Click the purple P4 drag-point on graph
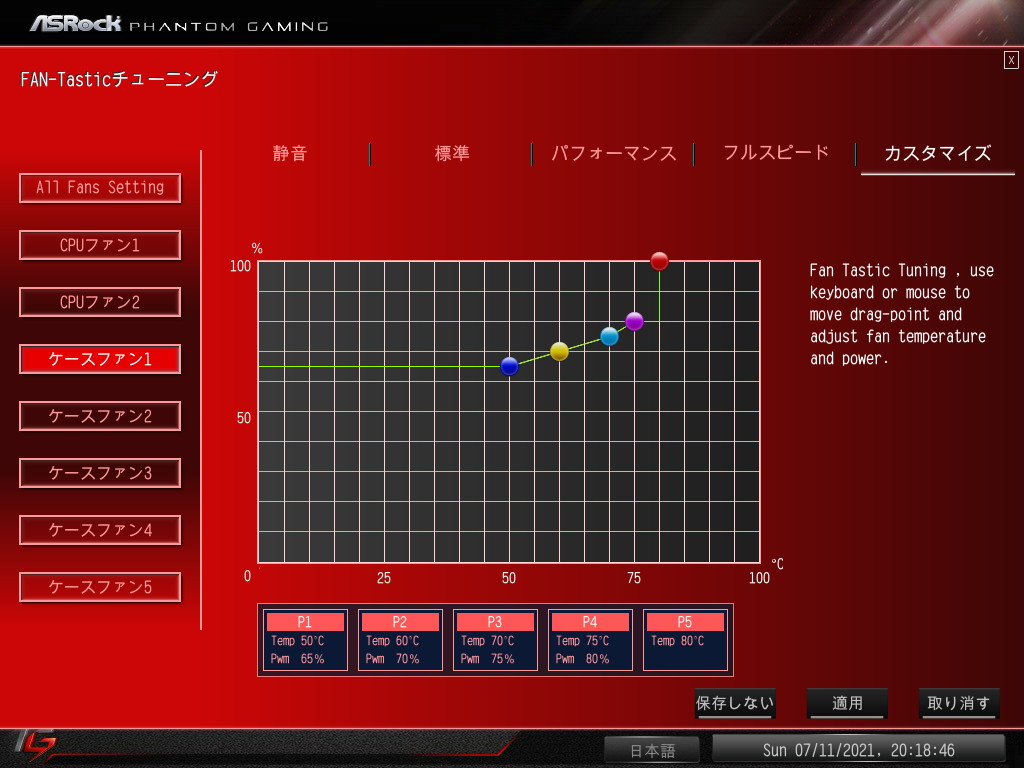This screenshot has height=768, width=1024. pyautogui.click(x=634, y=321)
